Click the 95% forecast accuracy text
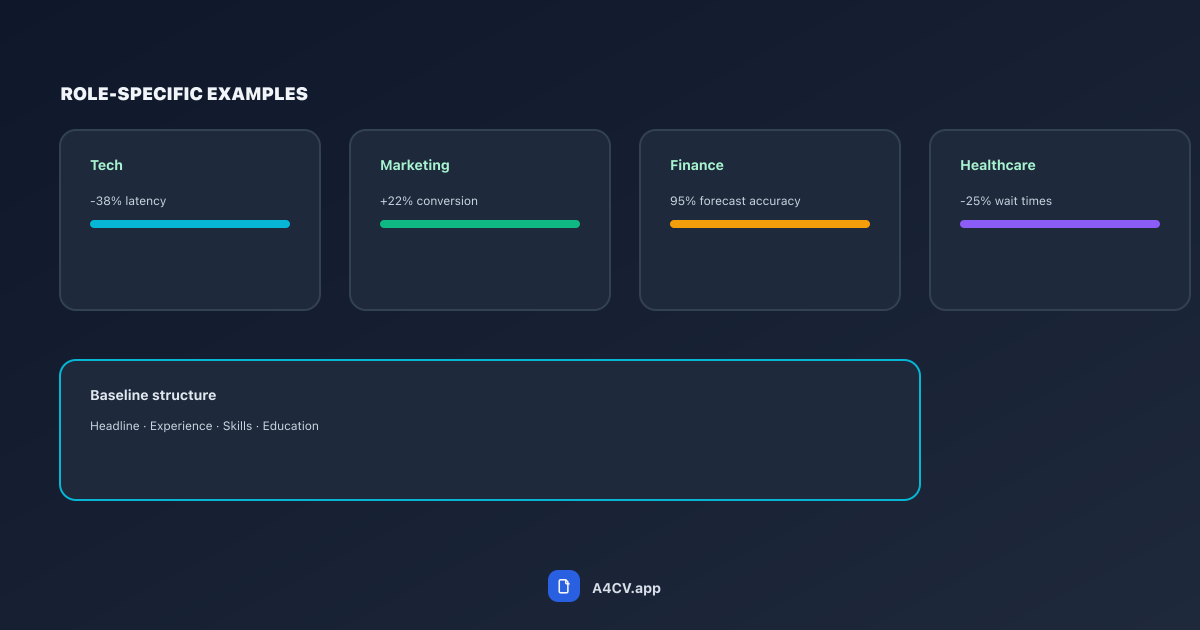Viewport: 1200px width, 630px height. 735,201
